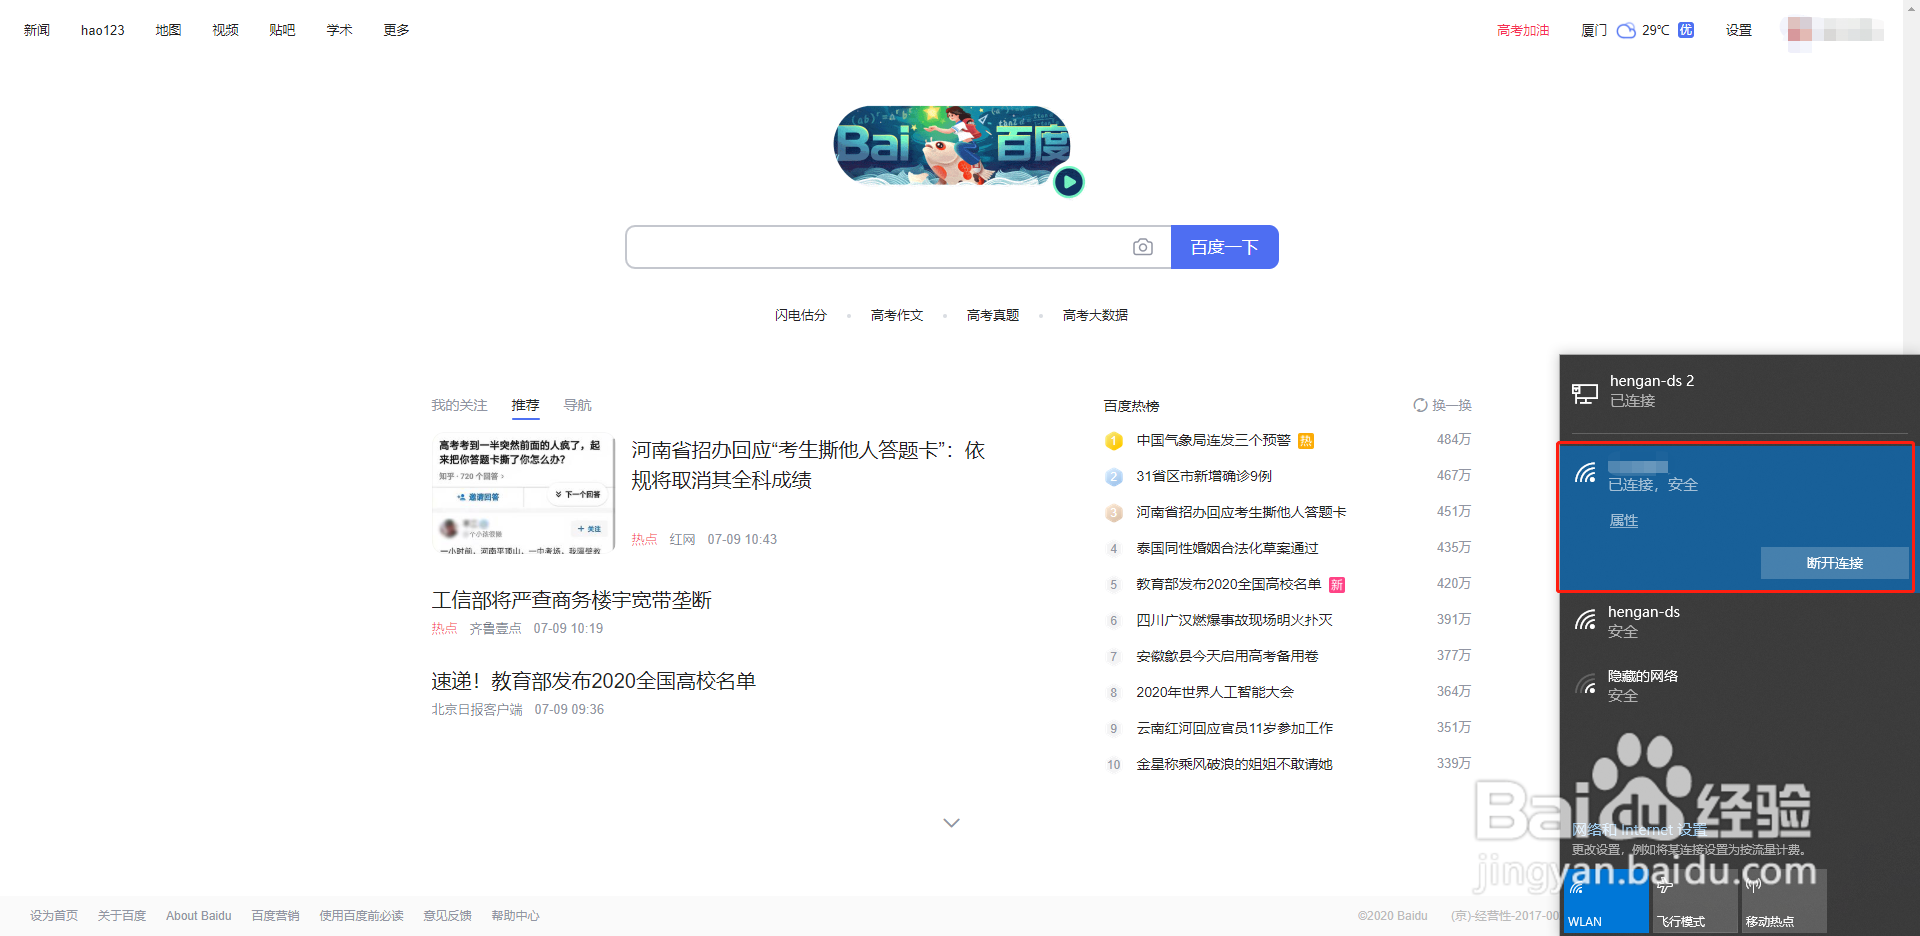Click the WiFi signal icon of the connected network
Image resolution: width=1920 pixels, height=936 pixels.
click(1585, 474)
